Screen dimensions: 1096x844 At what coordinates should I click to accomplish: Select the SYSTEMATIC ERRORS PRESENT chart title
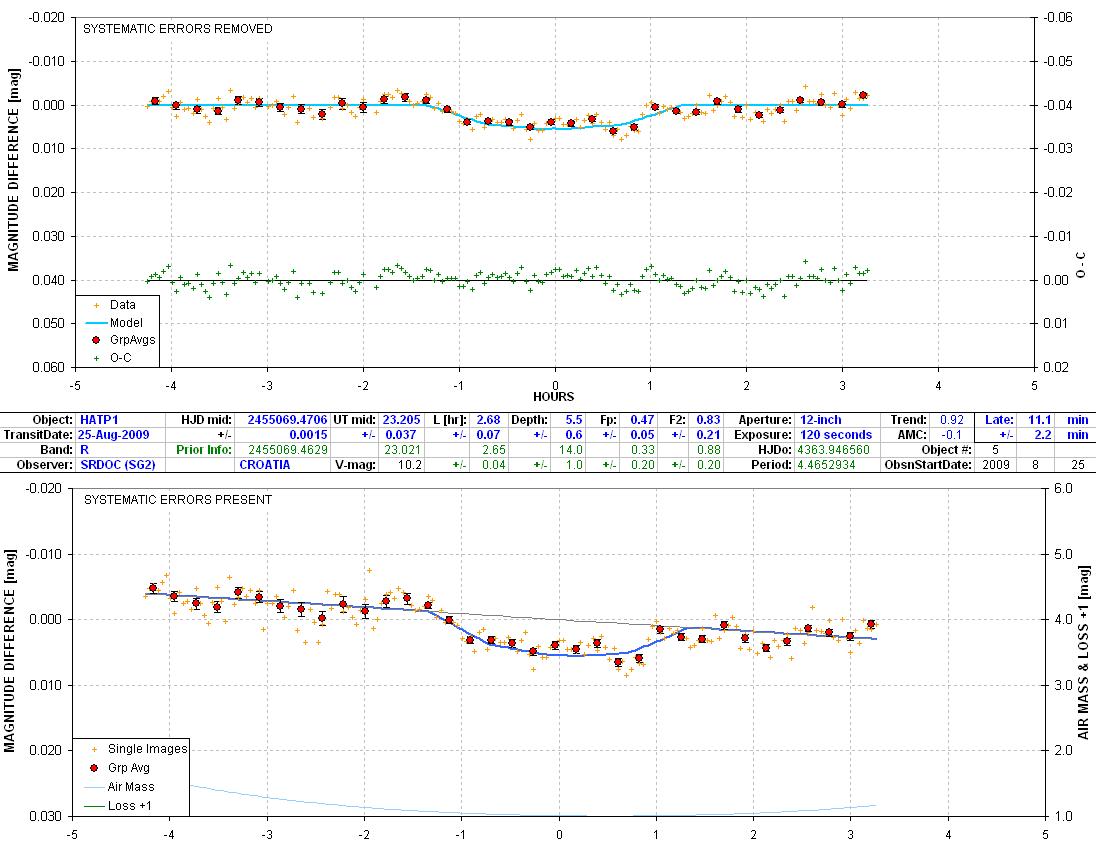tap(177, 499)
